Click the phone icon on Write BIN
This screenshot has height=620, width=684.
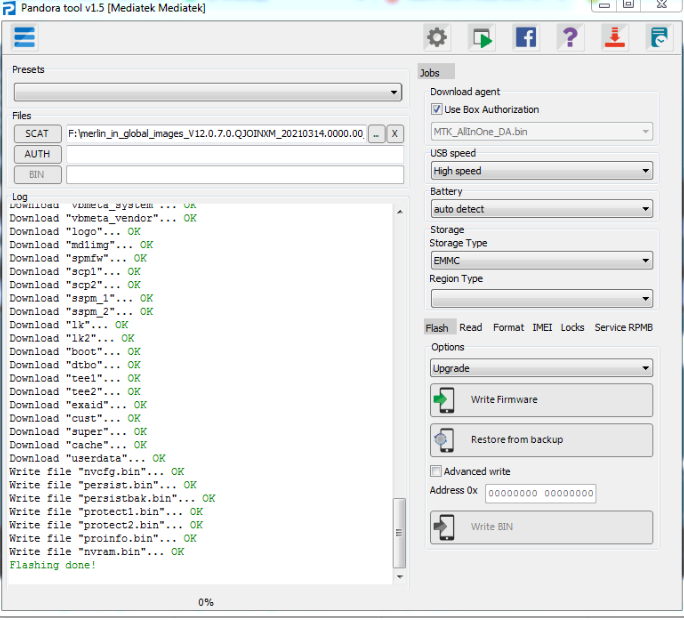click(x=444, y=528)
